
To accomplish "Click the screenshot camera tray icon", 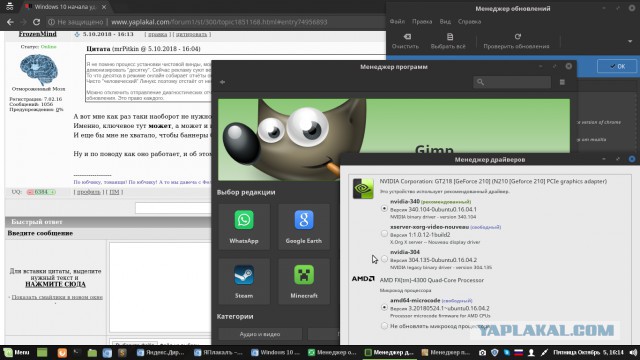I will click(482, 352).
